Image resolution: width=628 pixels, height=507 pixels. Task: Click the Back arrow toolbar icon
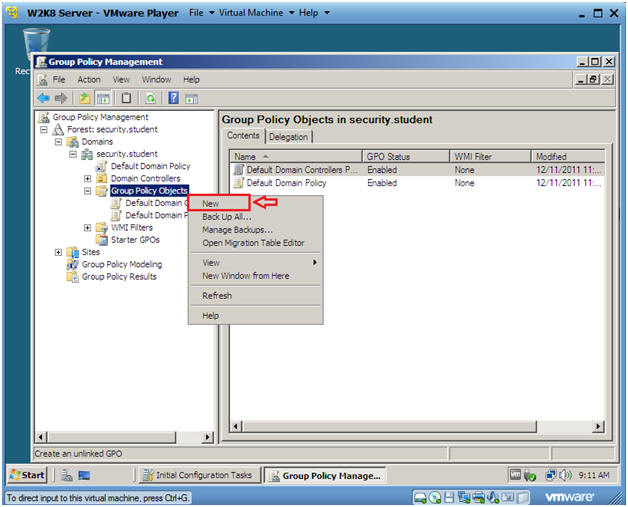coord(44,98)
